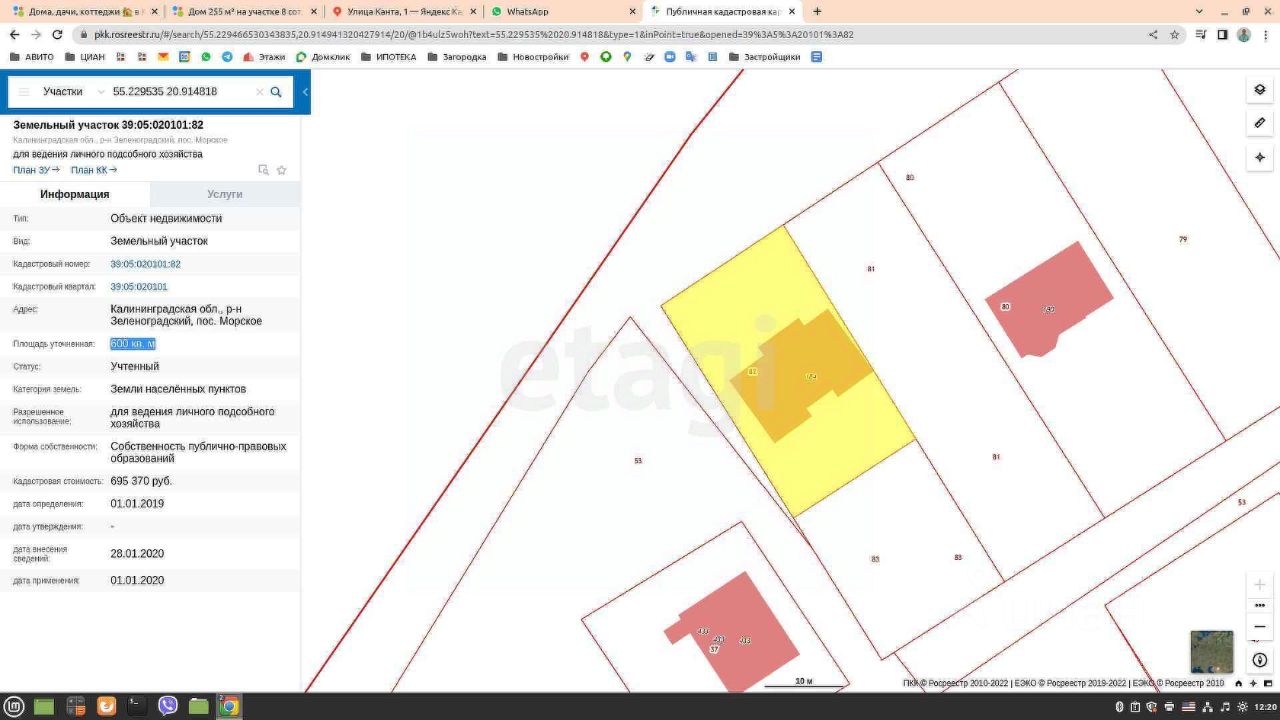Image resolution: width=1280 pixels, height=720 pixels.
Task: Open the АВИТО bookmarks folder
Action: click(x=31, y=57)
